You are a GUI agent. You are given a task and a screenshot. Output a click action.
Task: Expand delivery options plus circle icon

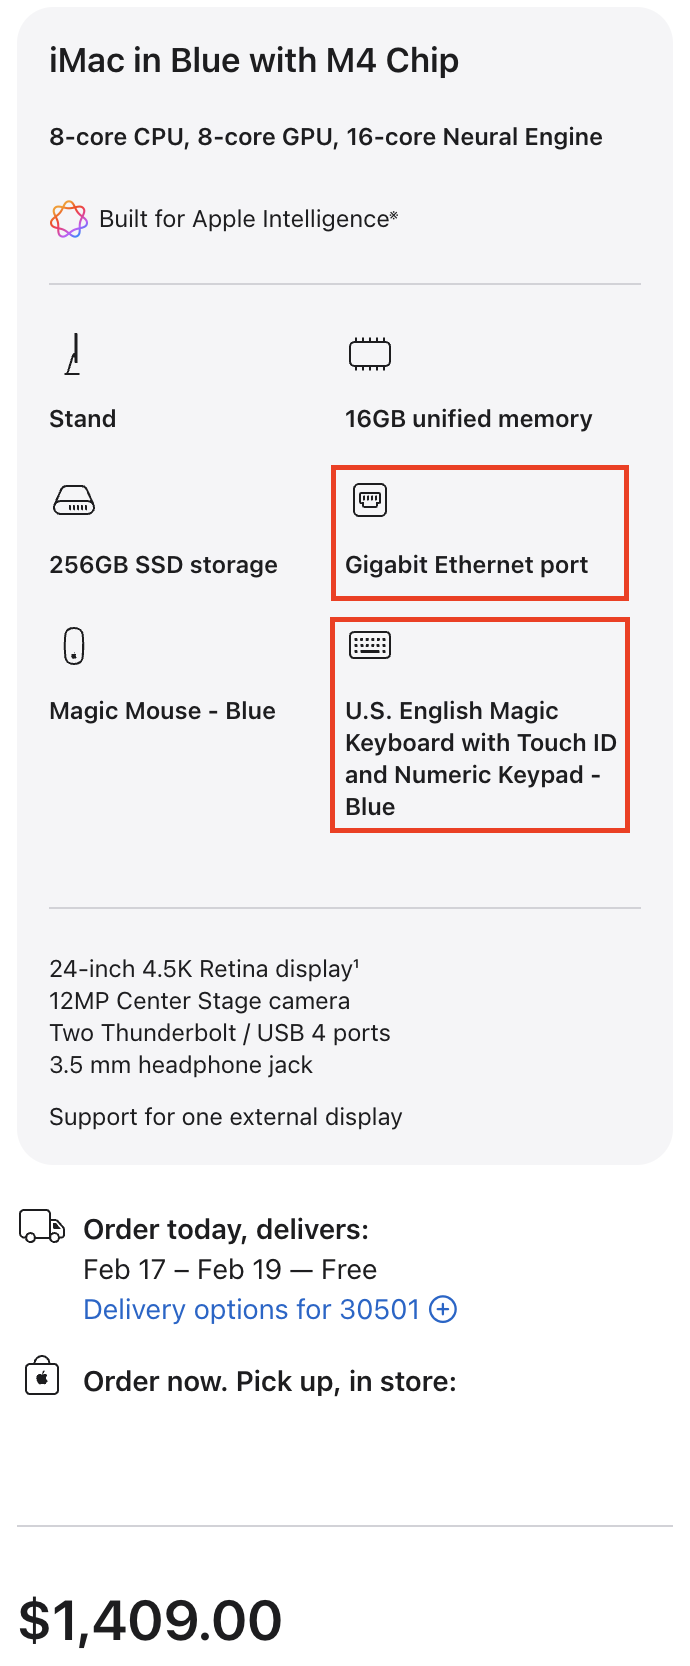click(443, 1309)
